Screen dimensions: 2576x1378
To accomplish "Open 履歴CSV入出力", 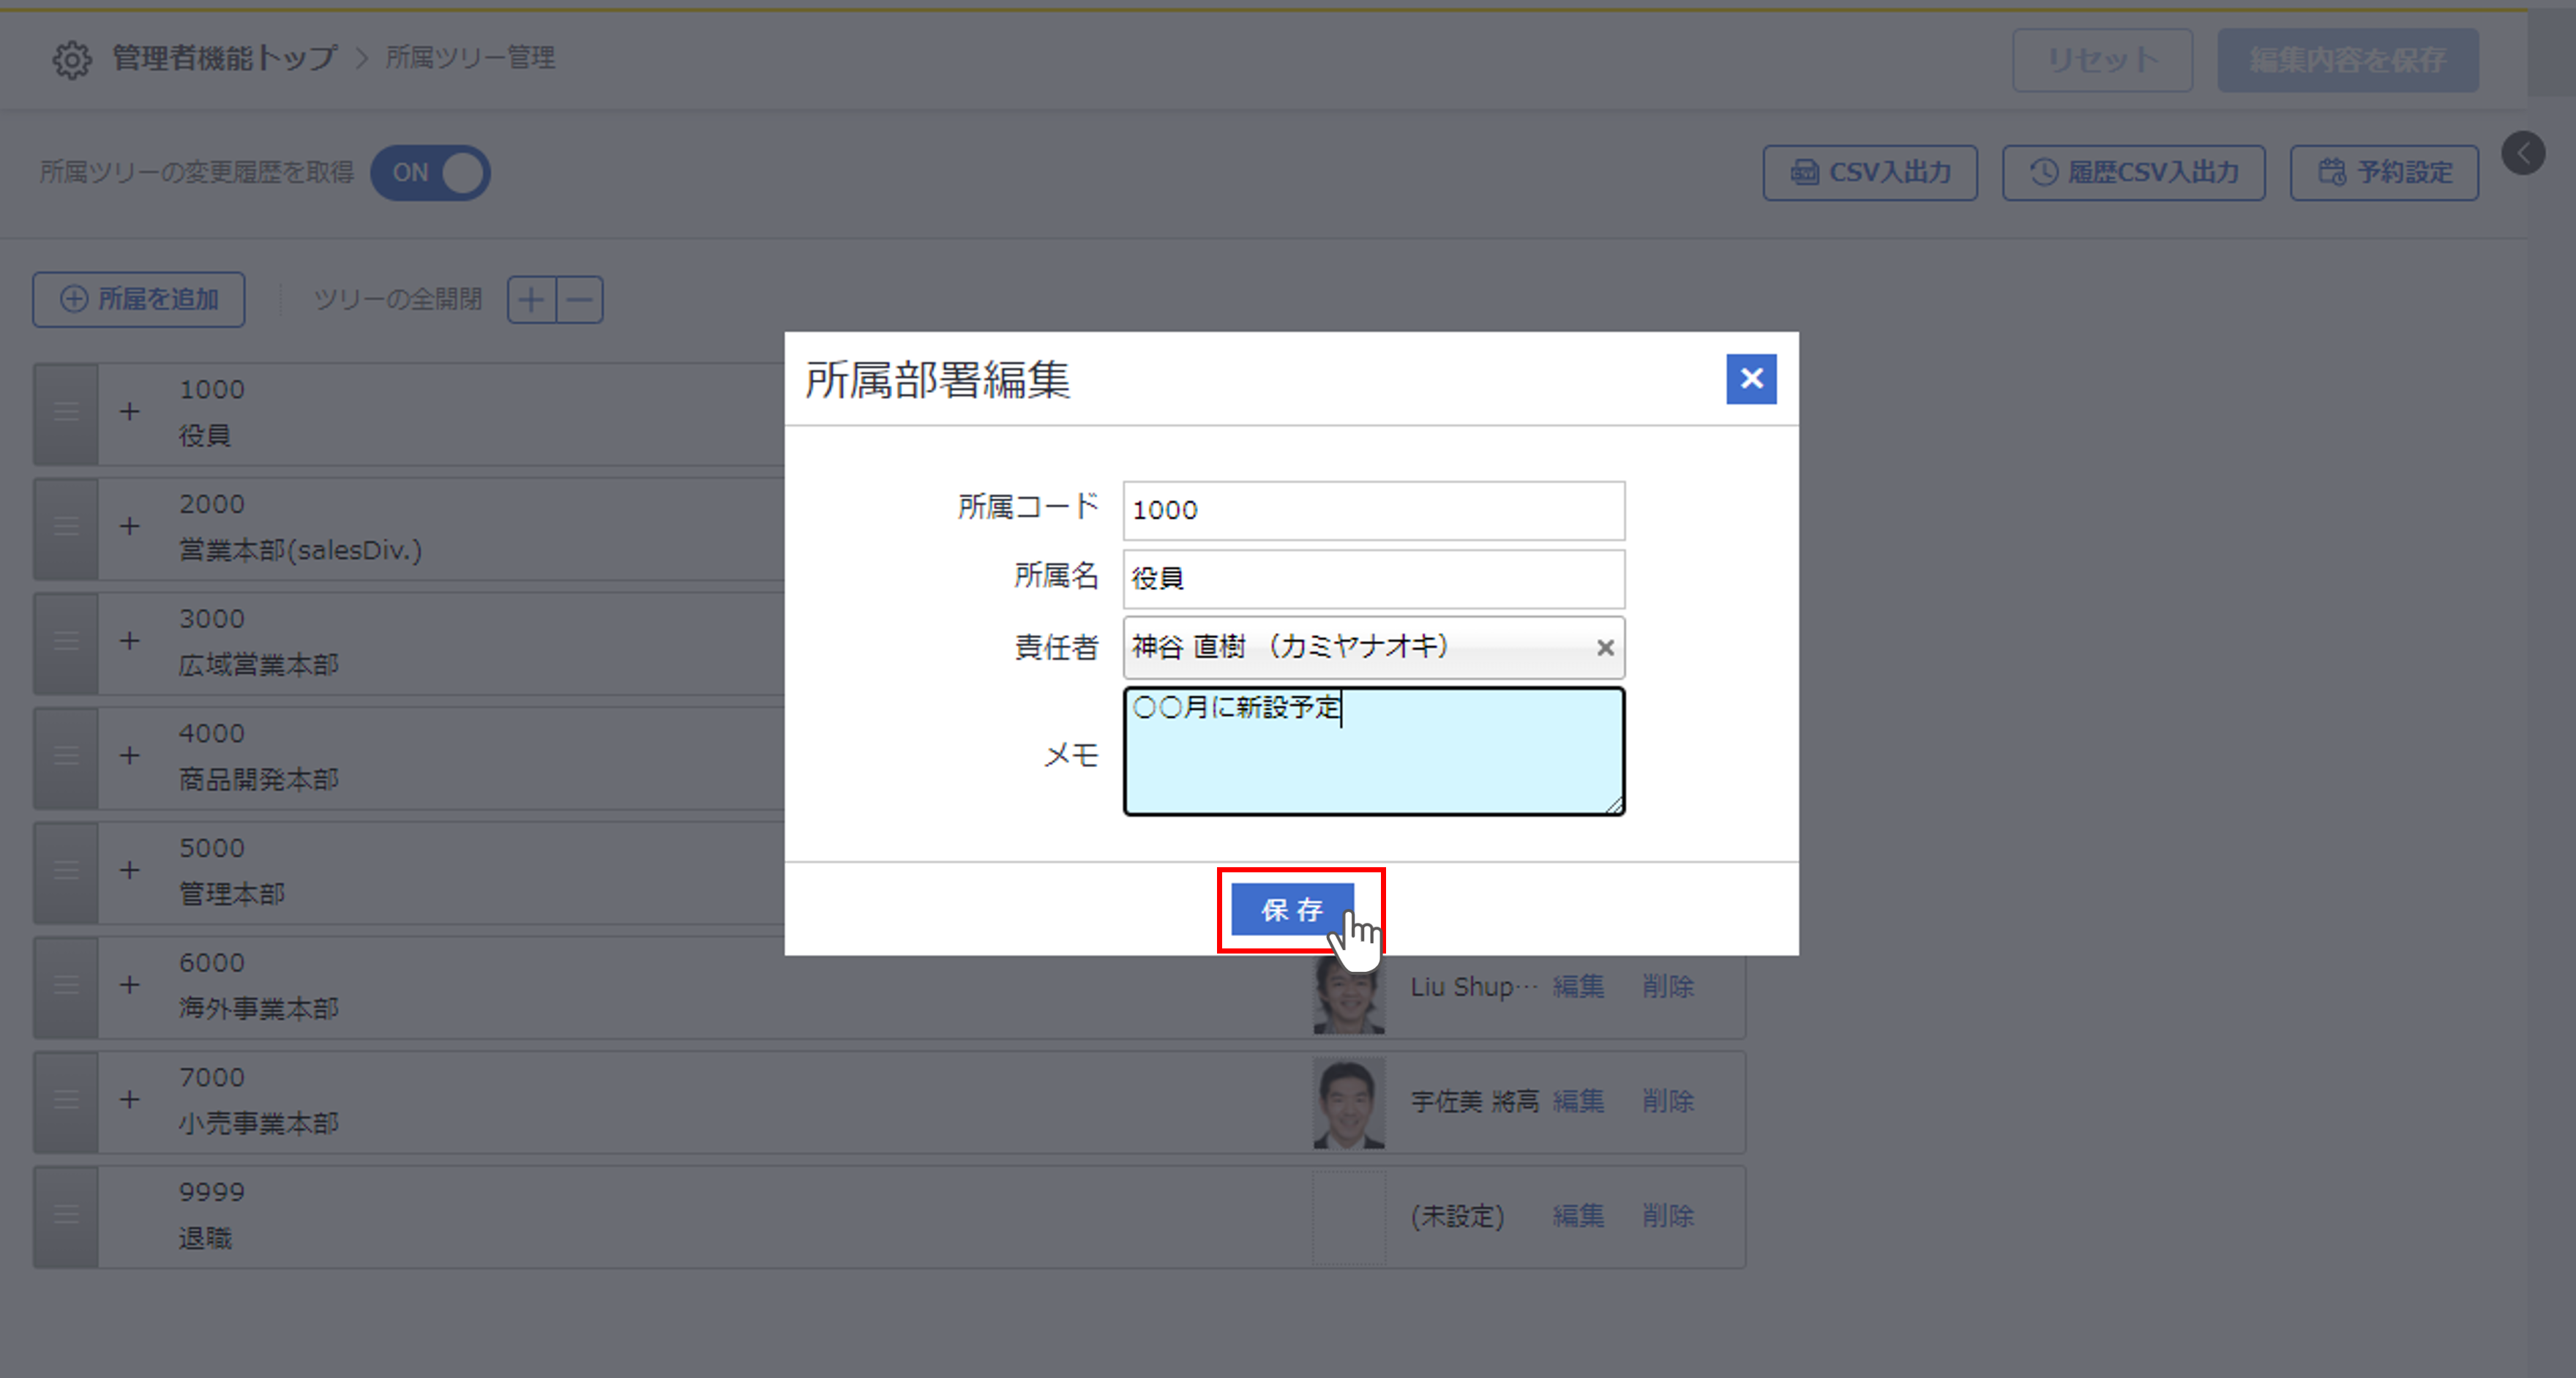I will 2133,173.
